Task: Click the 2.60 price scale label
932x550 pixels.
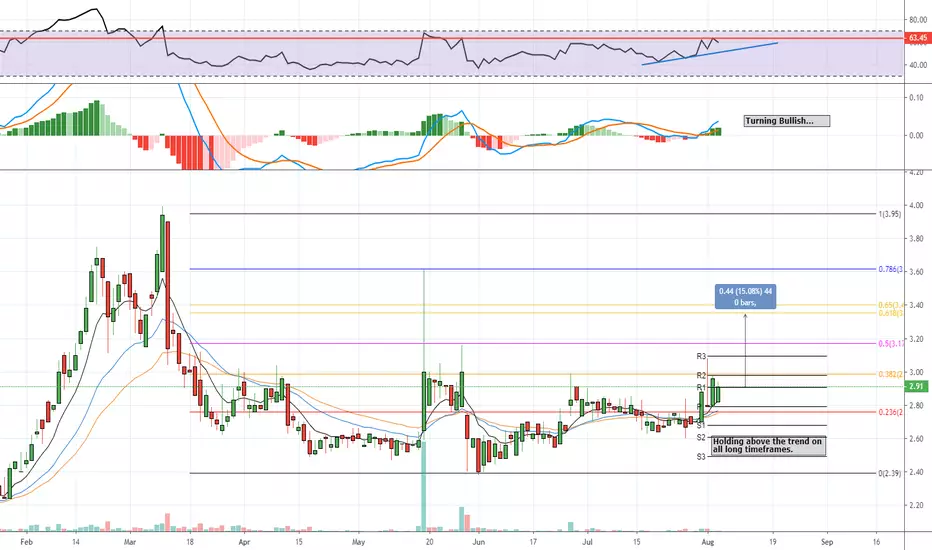Action: click(x=916, y=439)
